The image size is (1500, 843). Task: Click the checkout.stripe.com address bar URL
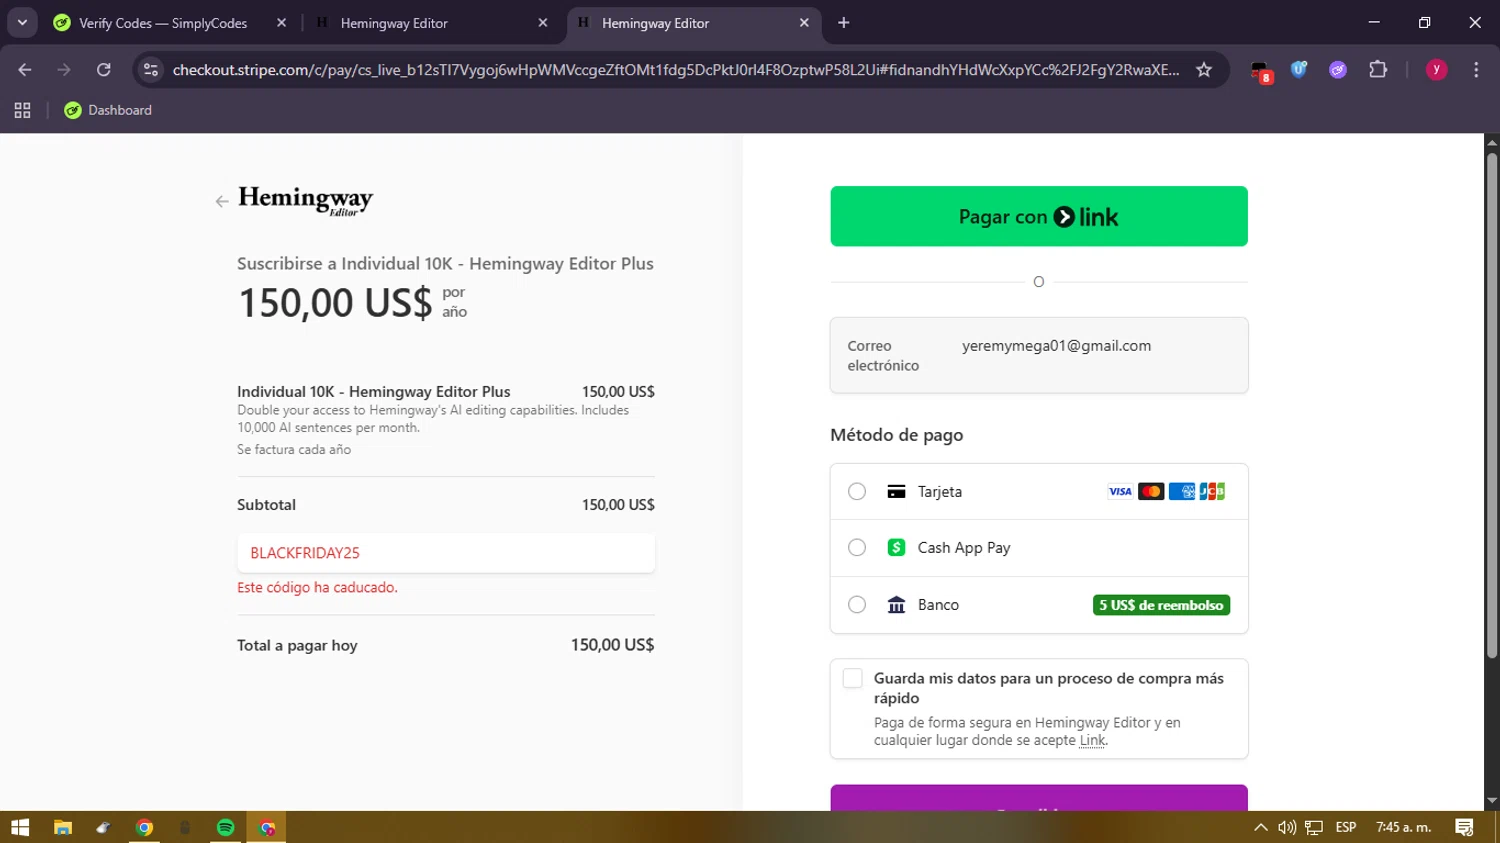tap(676, 69)
